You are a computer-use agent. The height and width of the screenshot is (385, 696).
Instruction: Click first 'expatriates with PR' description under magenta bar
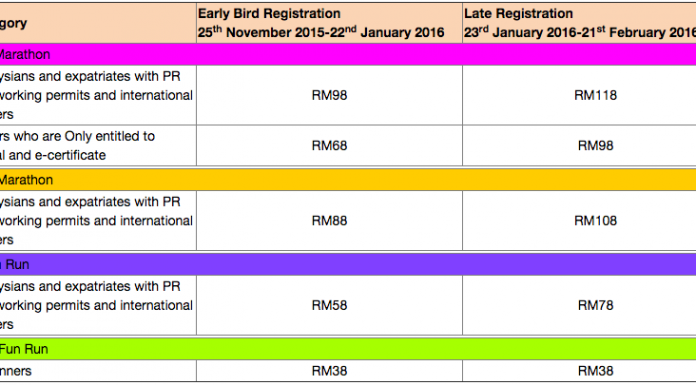coord(98,95)
